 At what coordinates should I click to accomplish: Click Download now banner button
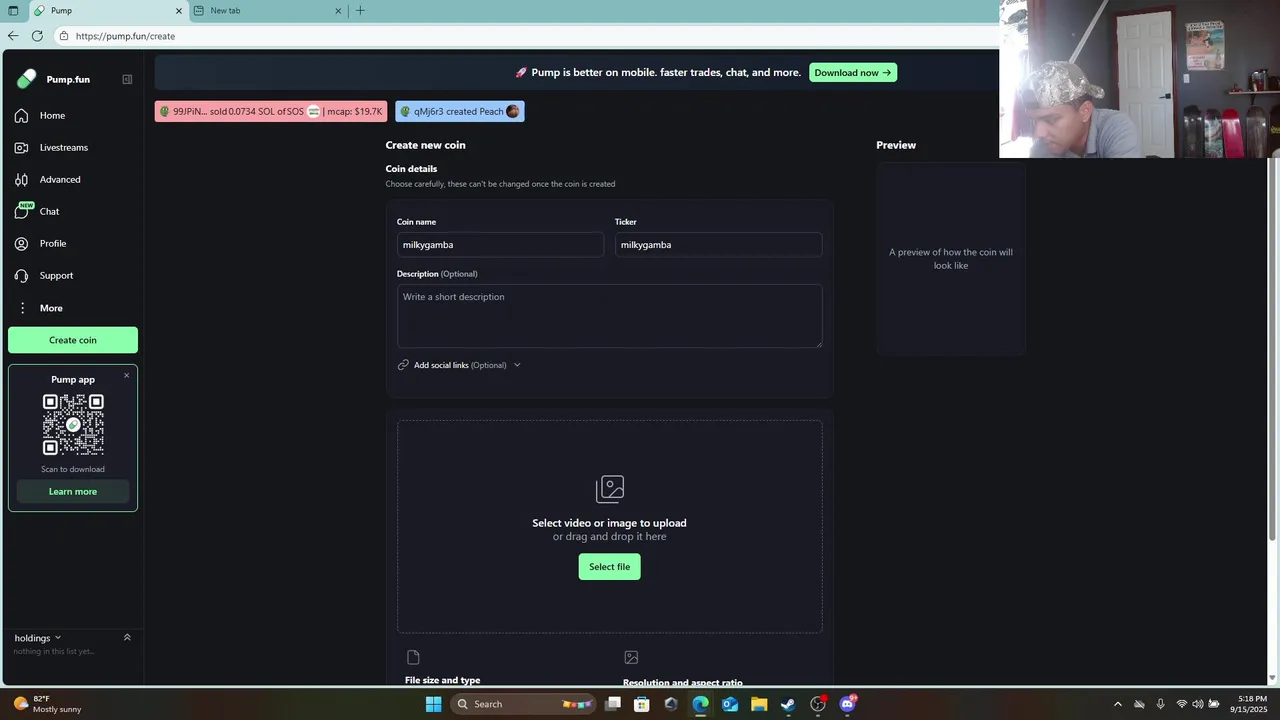pyautogui.click(x=853, y=72)
